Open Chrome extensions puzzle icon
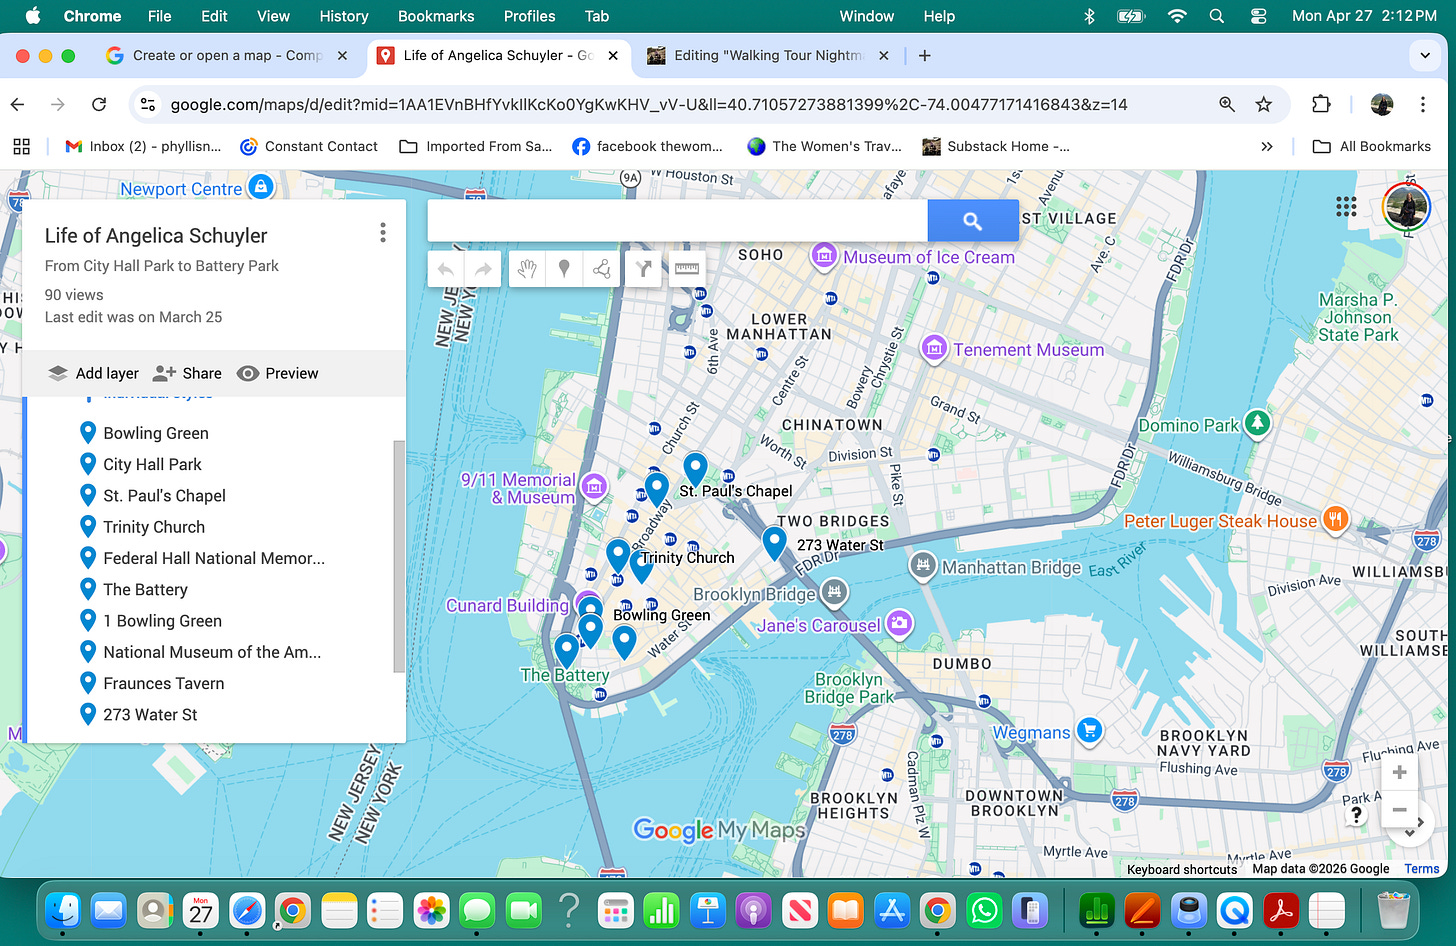The width and height of the screenshot is (1456, 946). 1321,104
